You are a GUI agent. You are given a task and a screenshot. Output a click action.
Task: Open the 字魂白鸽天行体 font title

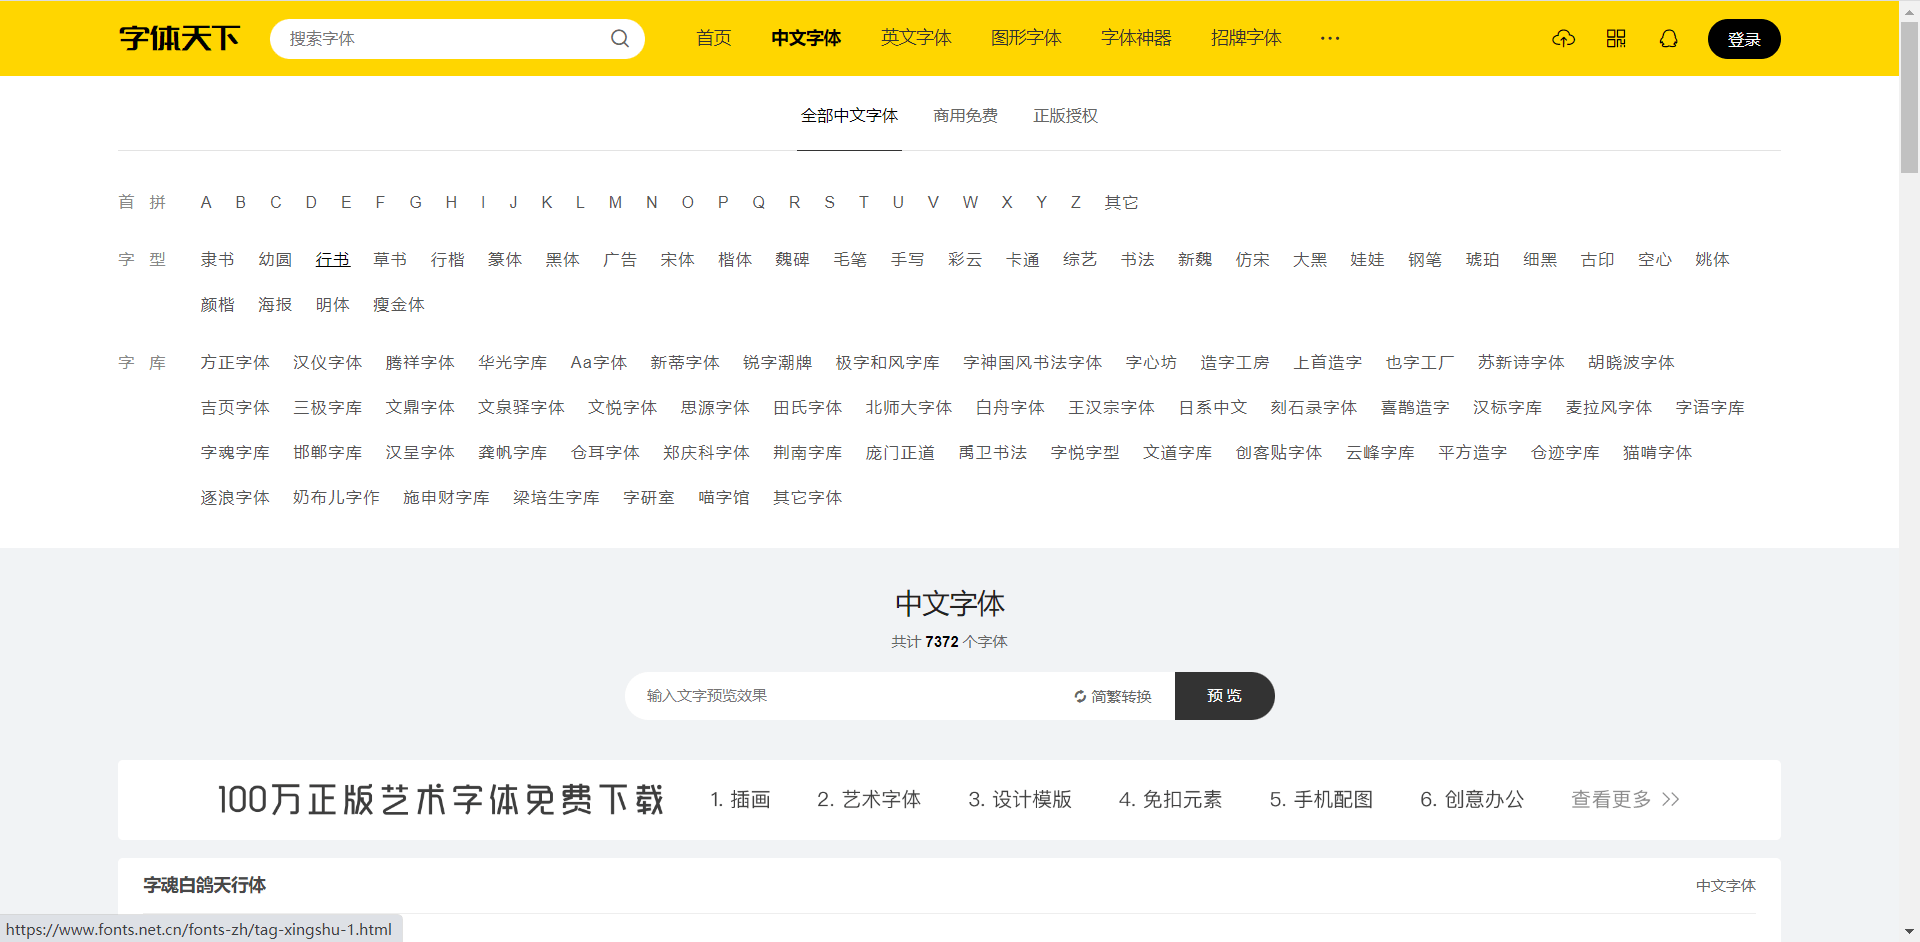click(x=204, y=885)
